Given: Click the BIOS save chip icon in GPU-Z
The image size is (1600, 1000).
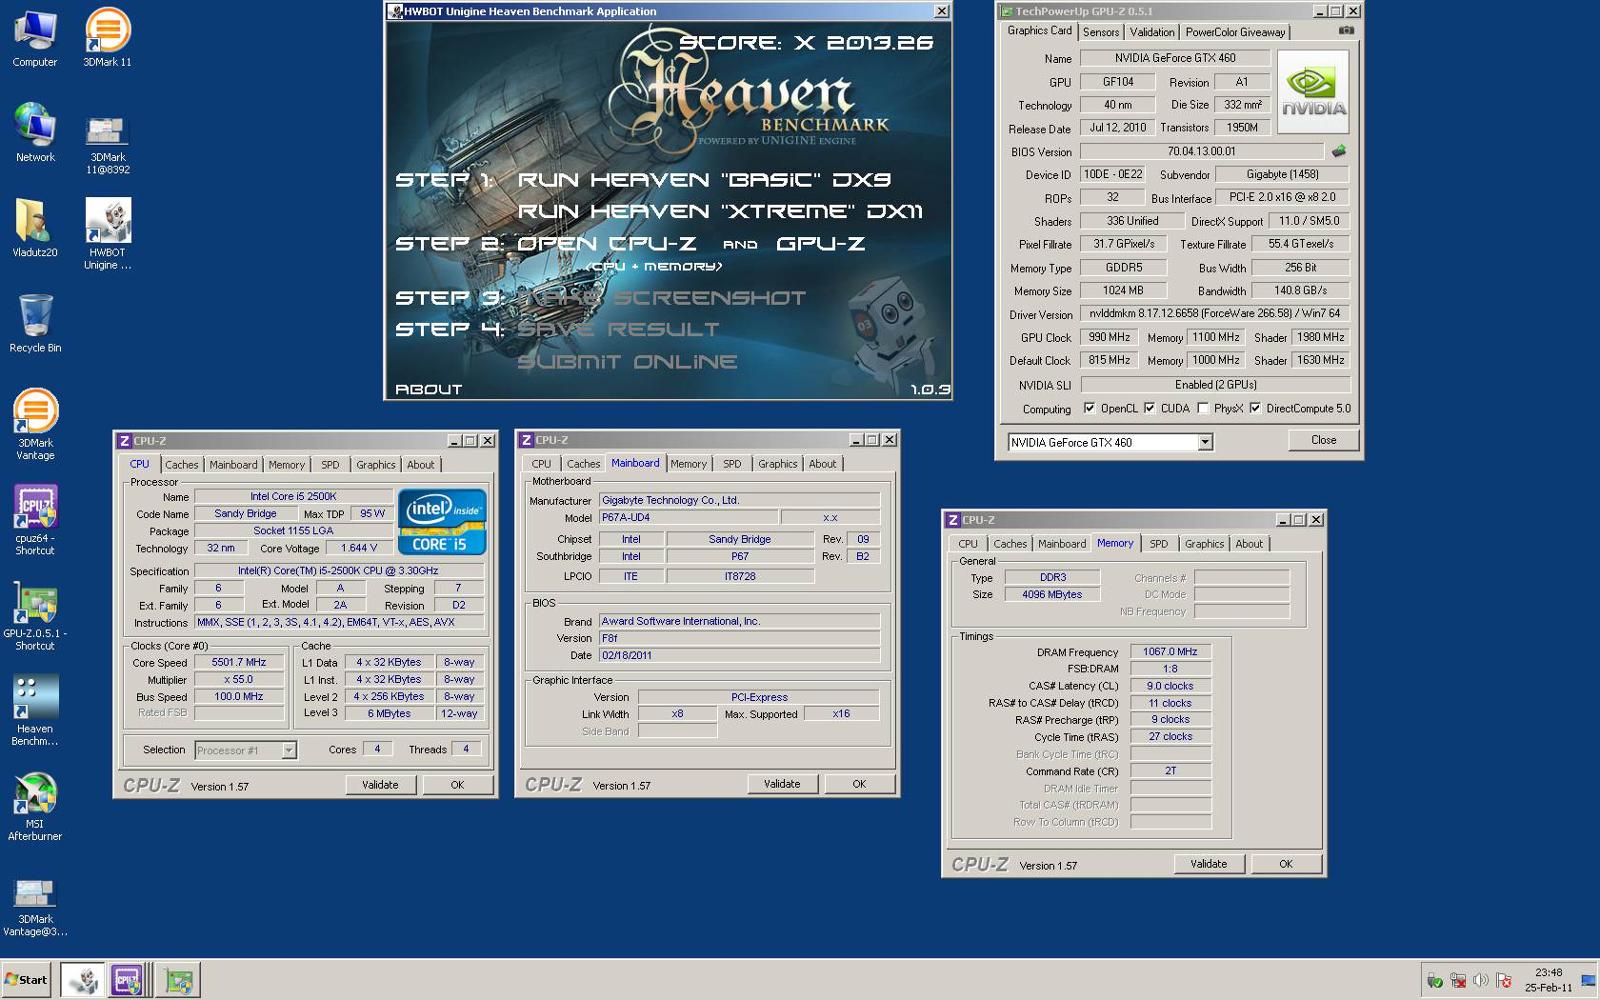Looking at the screenshot, I should pyautogui.click(x=1338, y=152).
